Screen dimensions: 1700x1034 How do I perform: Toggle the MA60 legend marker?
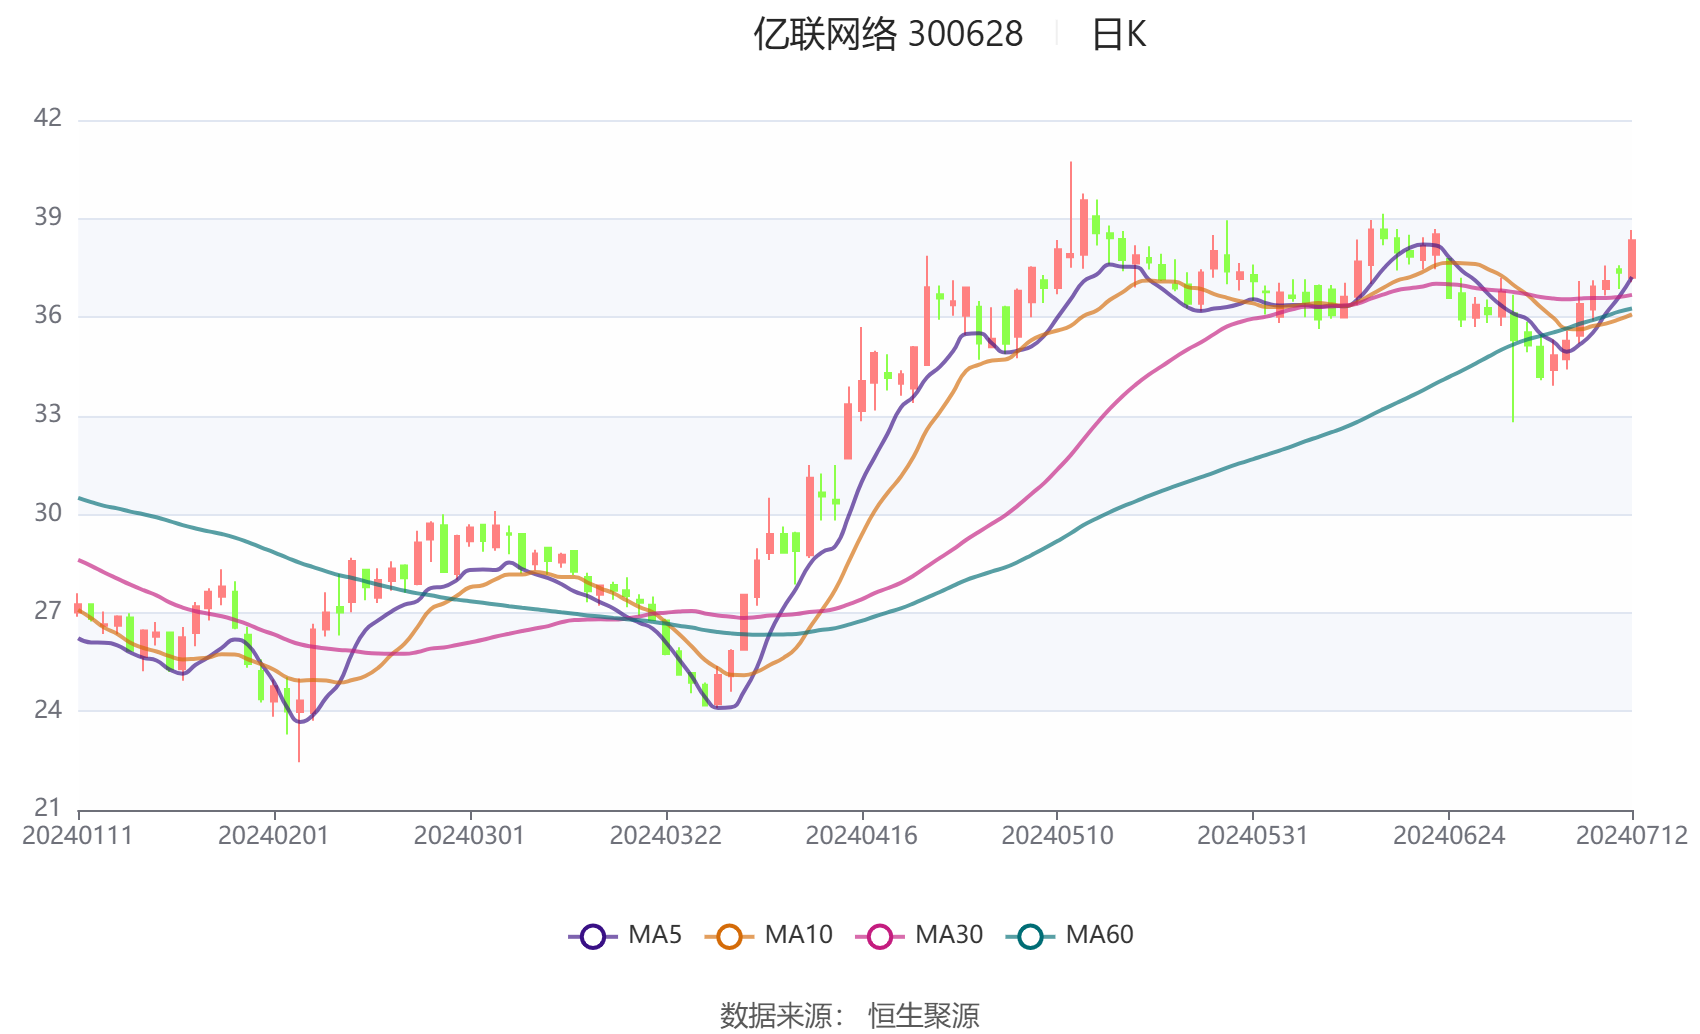tap(1030, 936)
